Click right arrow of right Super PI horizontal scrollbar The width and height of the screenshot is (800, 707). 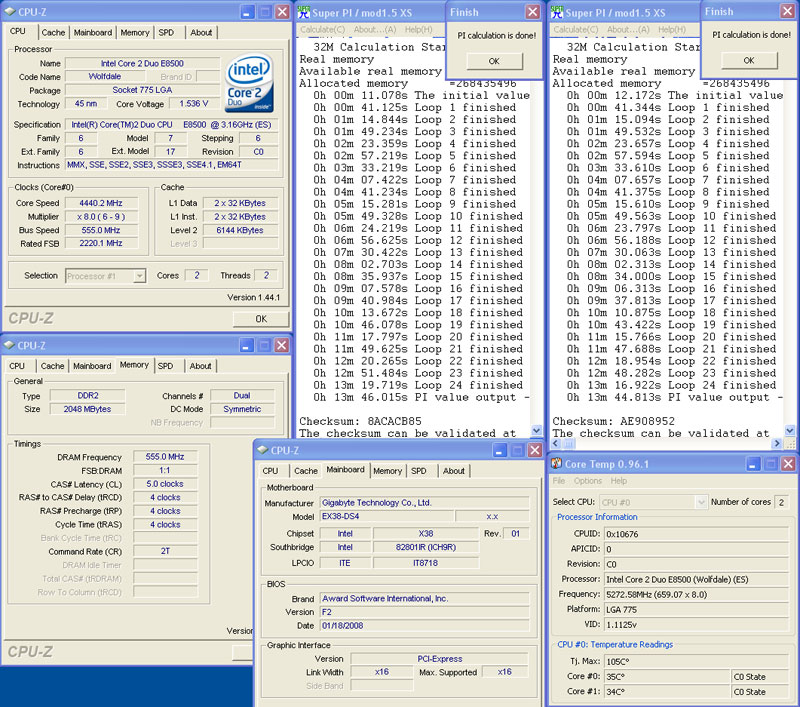[777, 443]
